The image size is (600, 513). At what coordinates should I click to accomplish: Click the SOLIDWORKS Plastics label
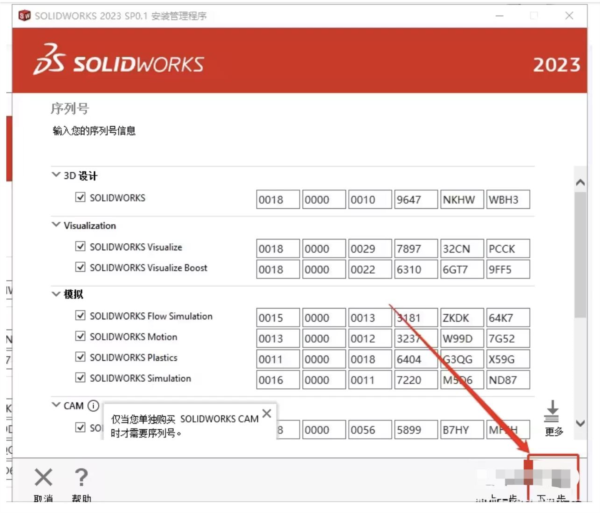[134, 357]
